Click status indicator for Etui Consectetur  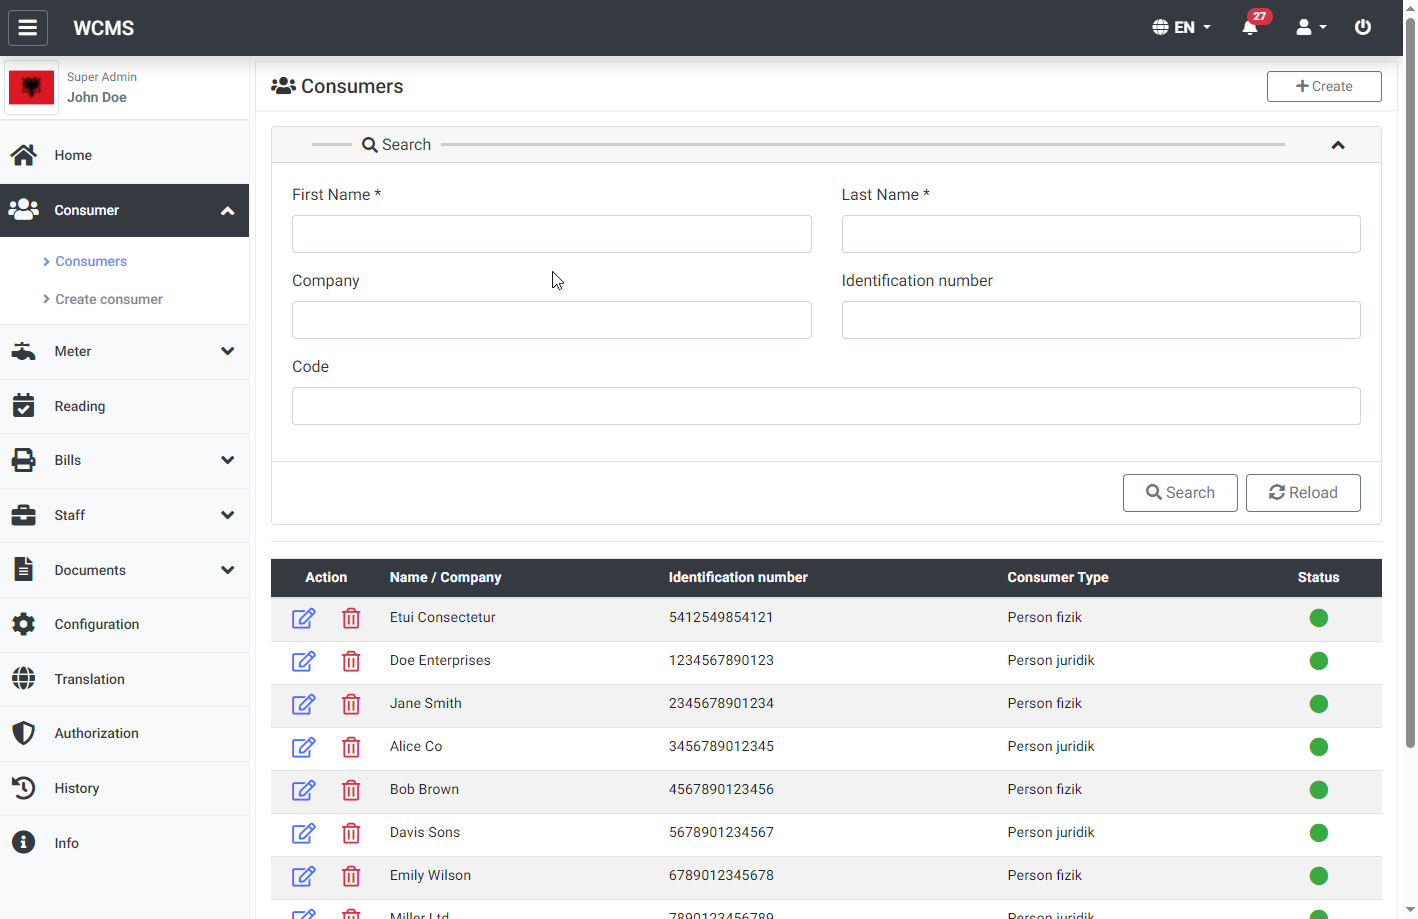point(1319,618)
